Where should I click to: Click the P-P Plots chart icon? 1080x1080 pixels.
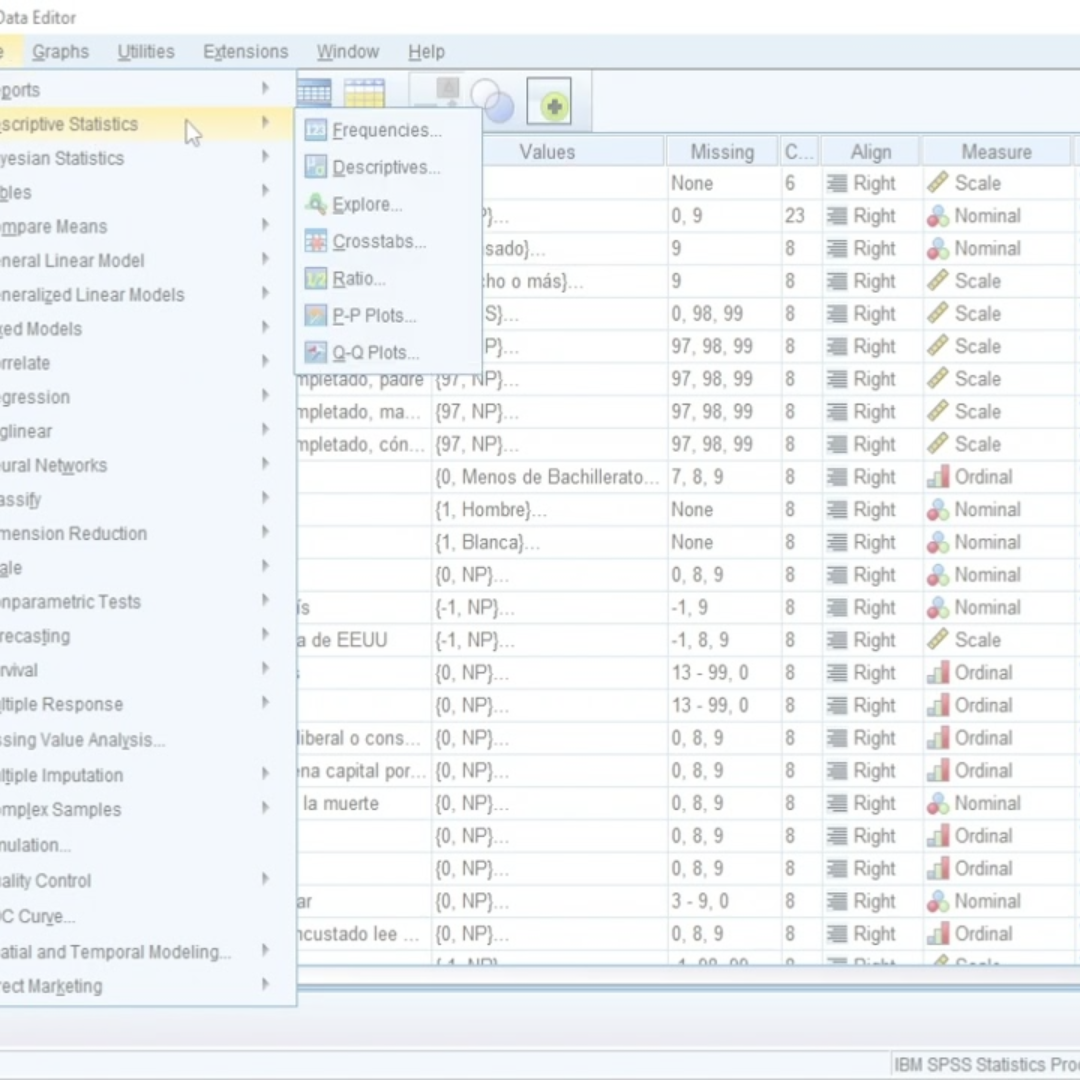316,316
